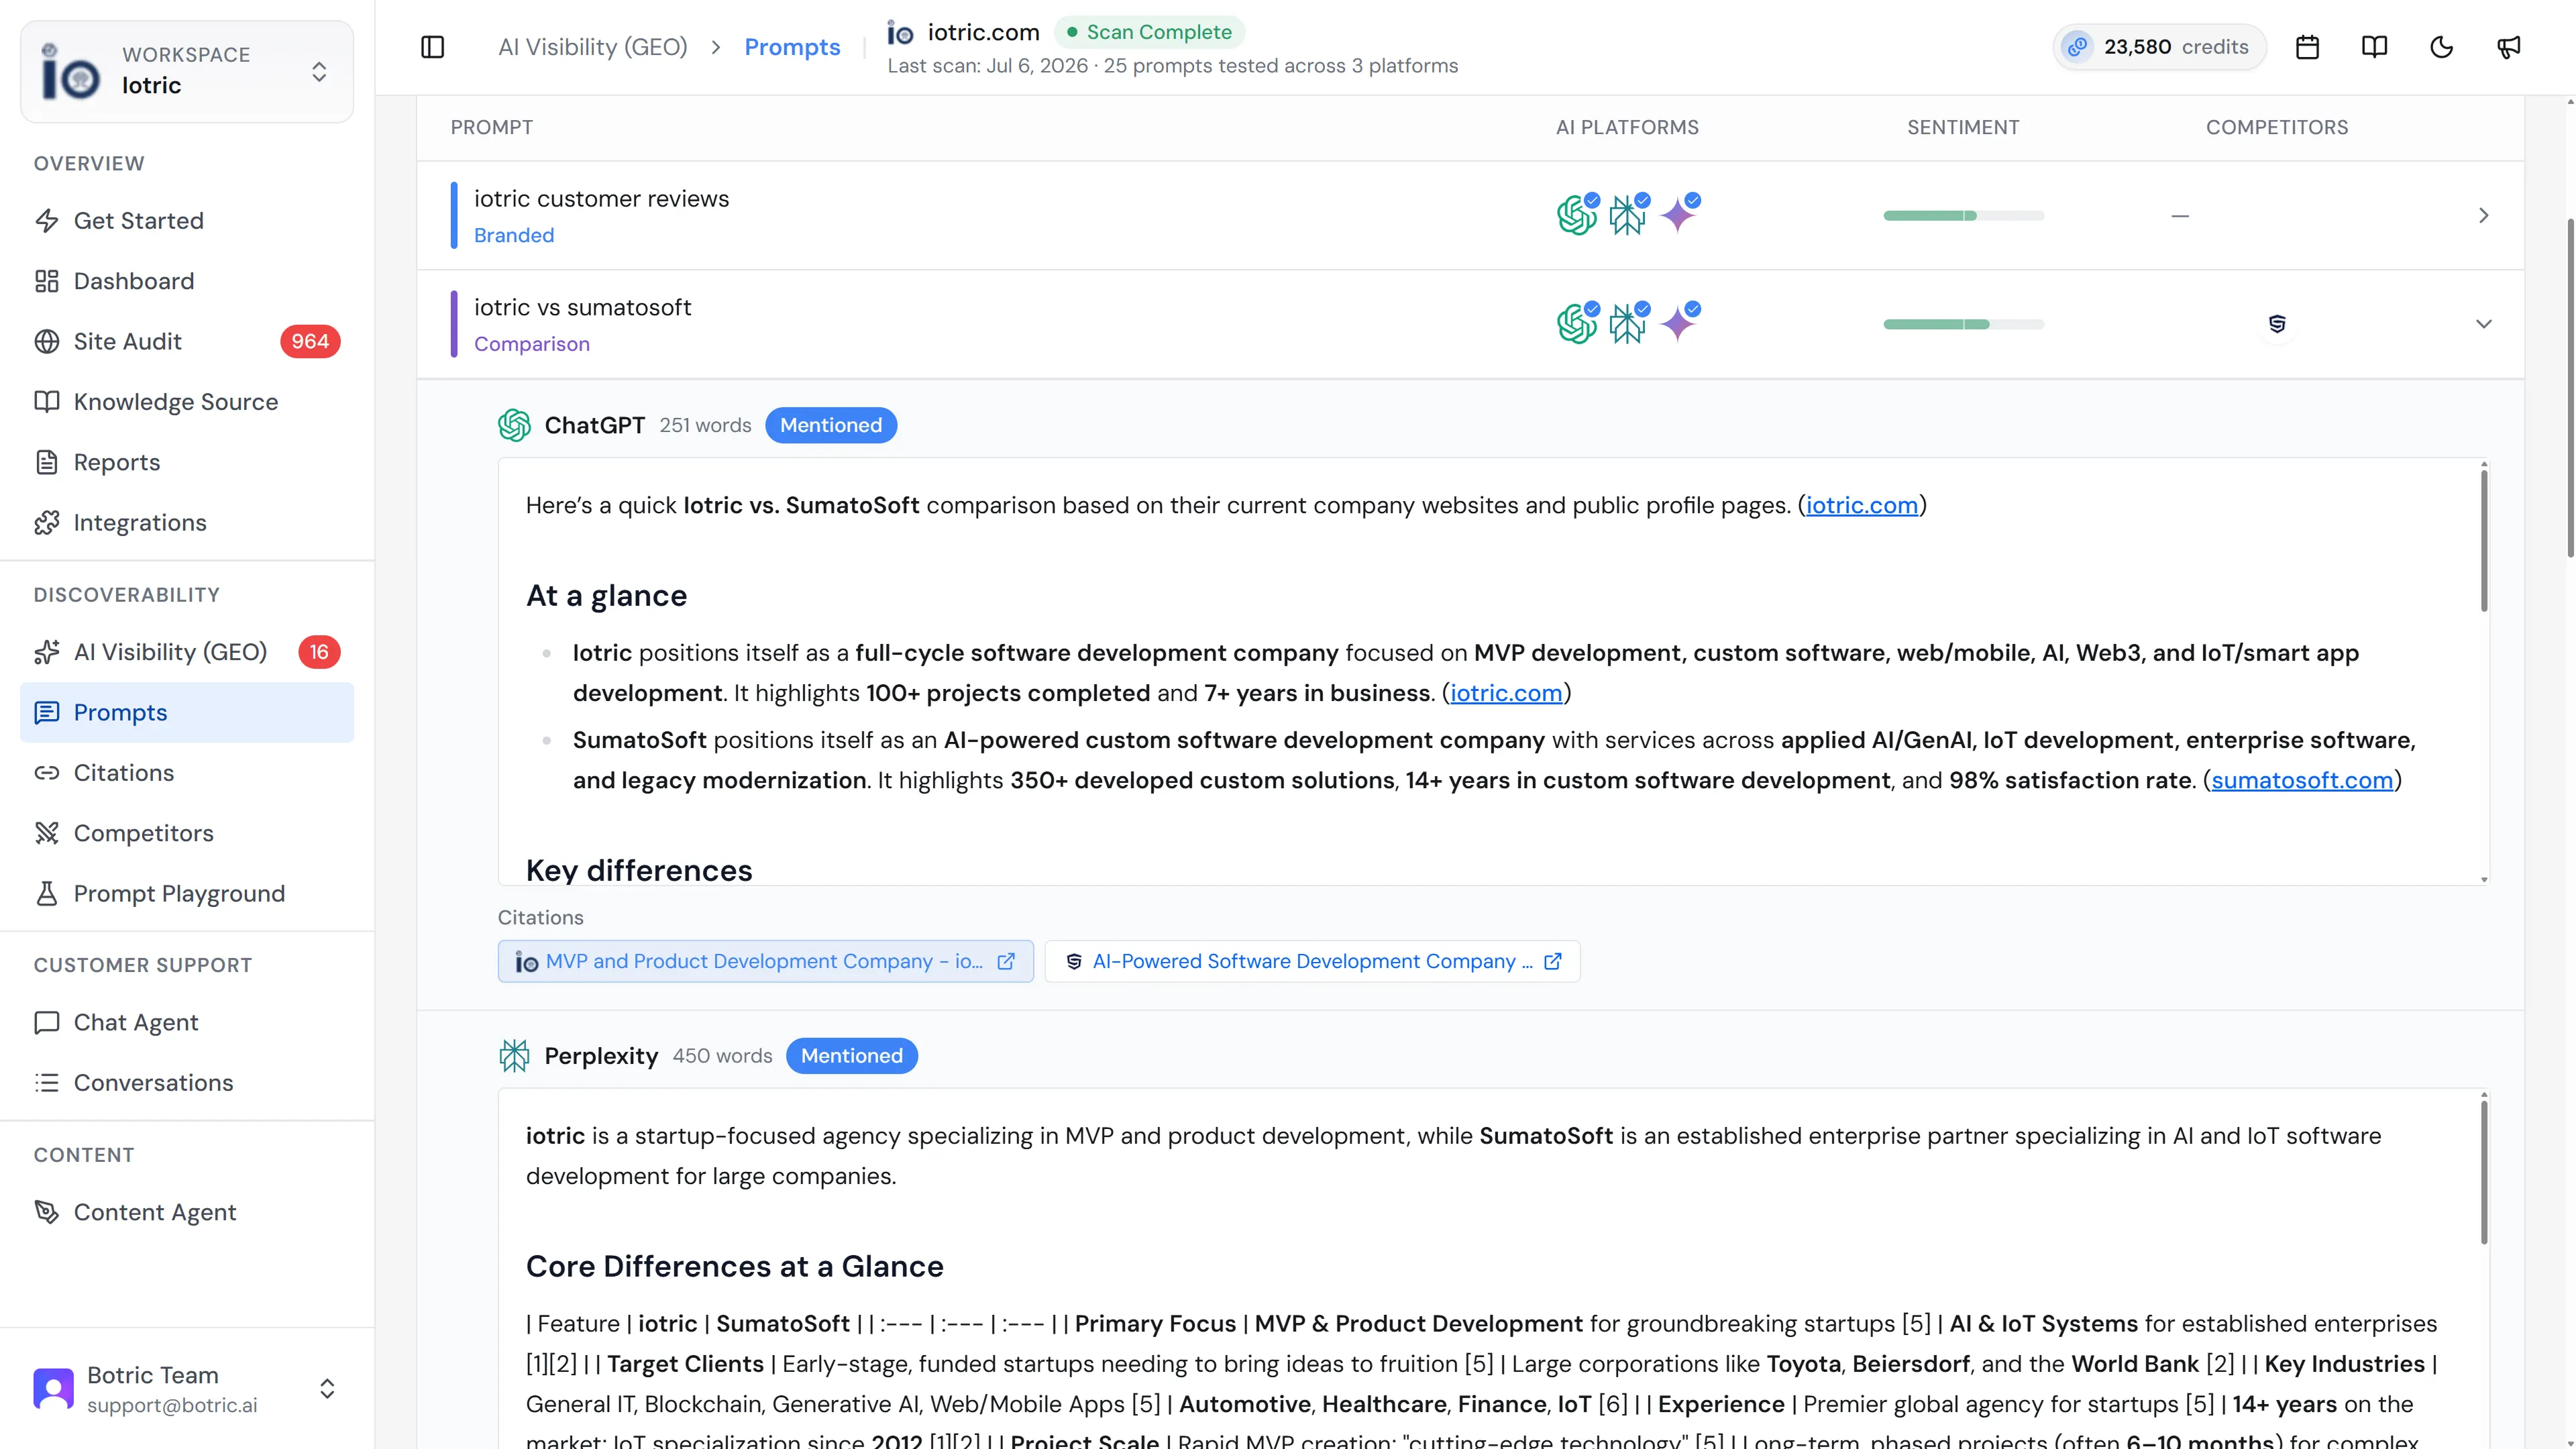Image resolution: width=2576 pixels, height=1449 pixels.
Task: Click Botric Team avatar icon
Action: click(53, 1389)
